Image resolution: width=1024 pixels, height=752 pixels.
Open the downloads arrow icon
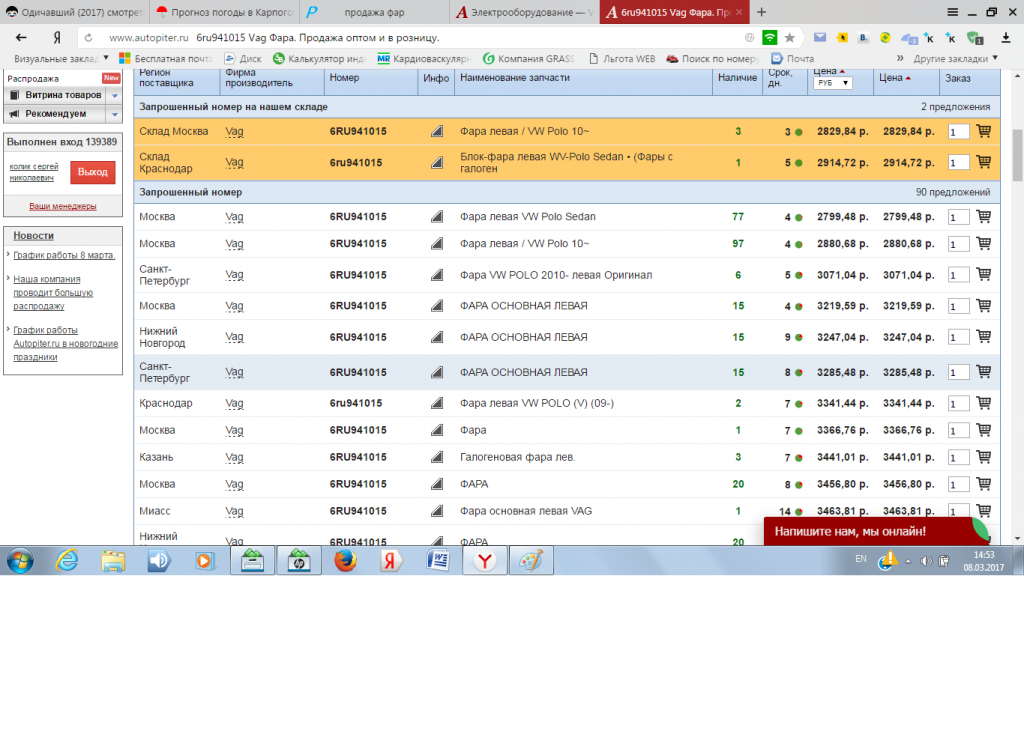coord(1006,38)
